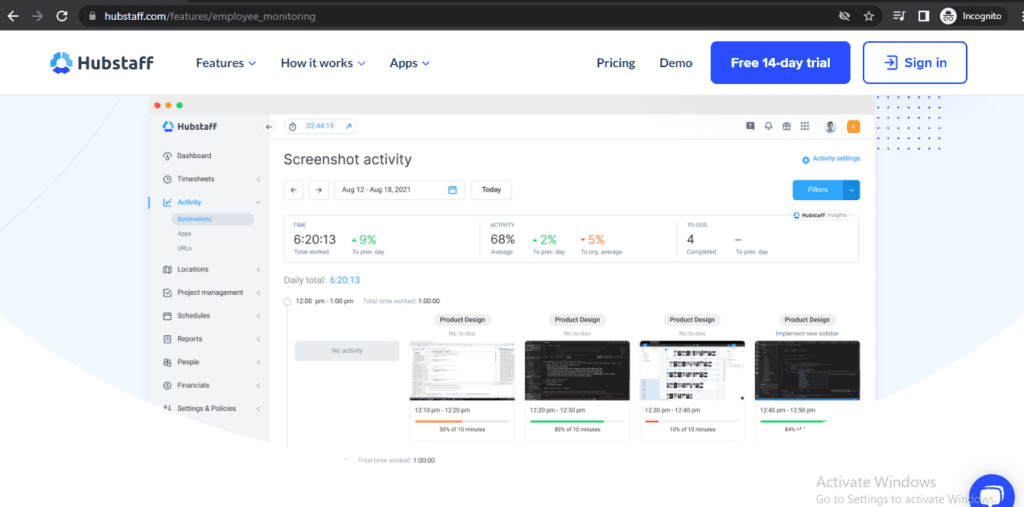
Task: Expand the How it works dropdown
Action: click(323, 63)
